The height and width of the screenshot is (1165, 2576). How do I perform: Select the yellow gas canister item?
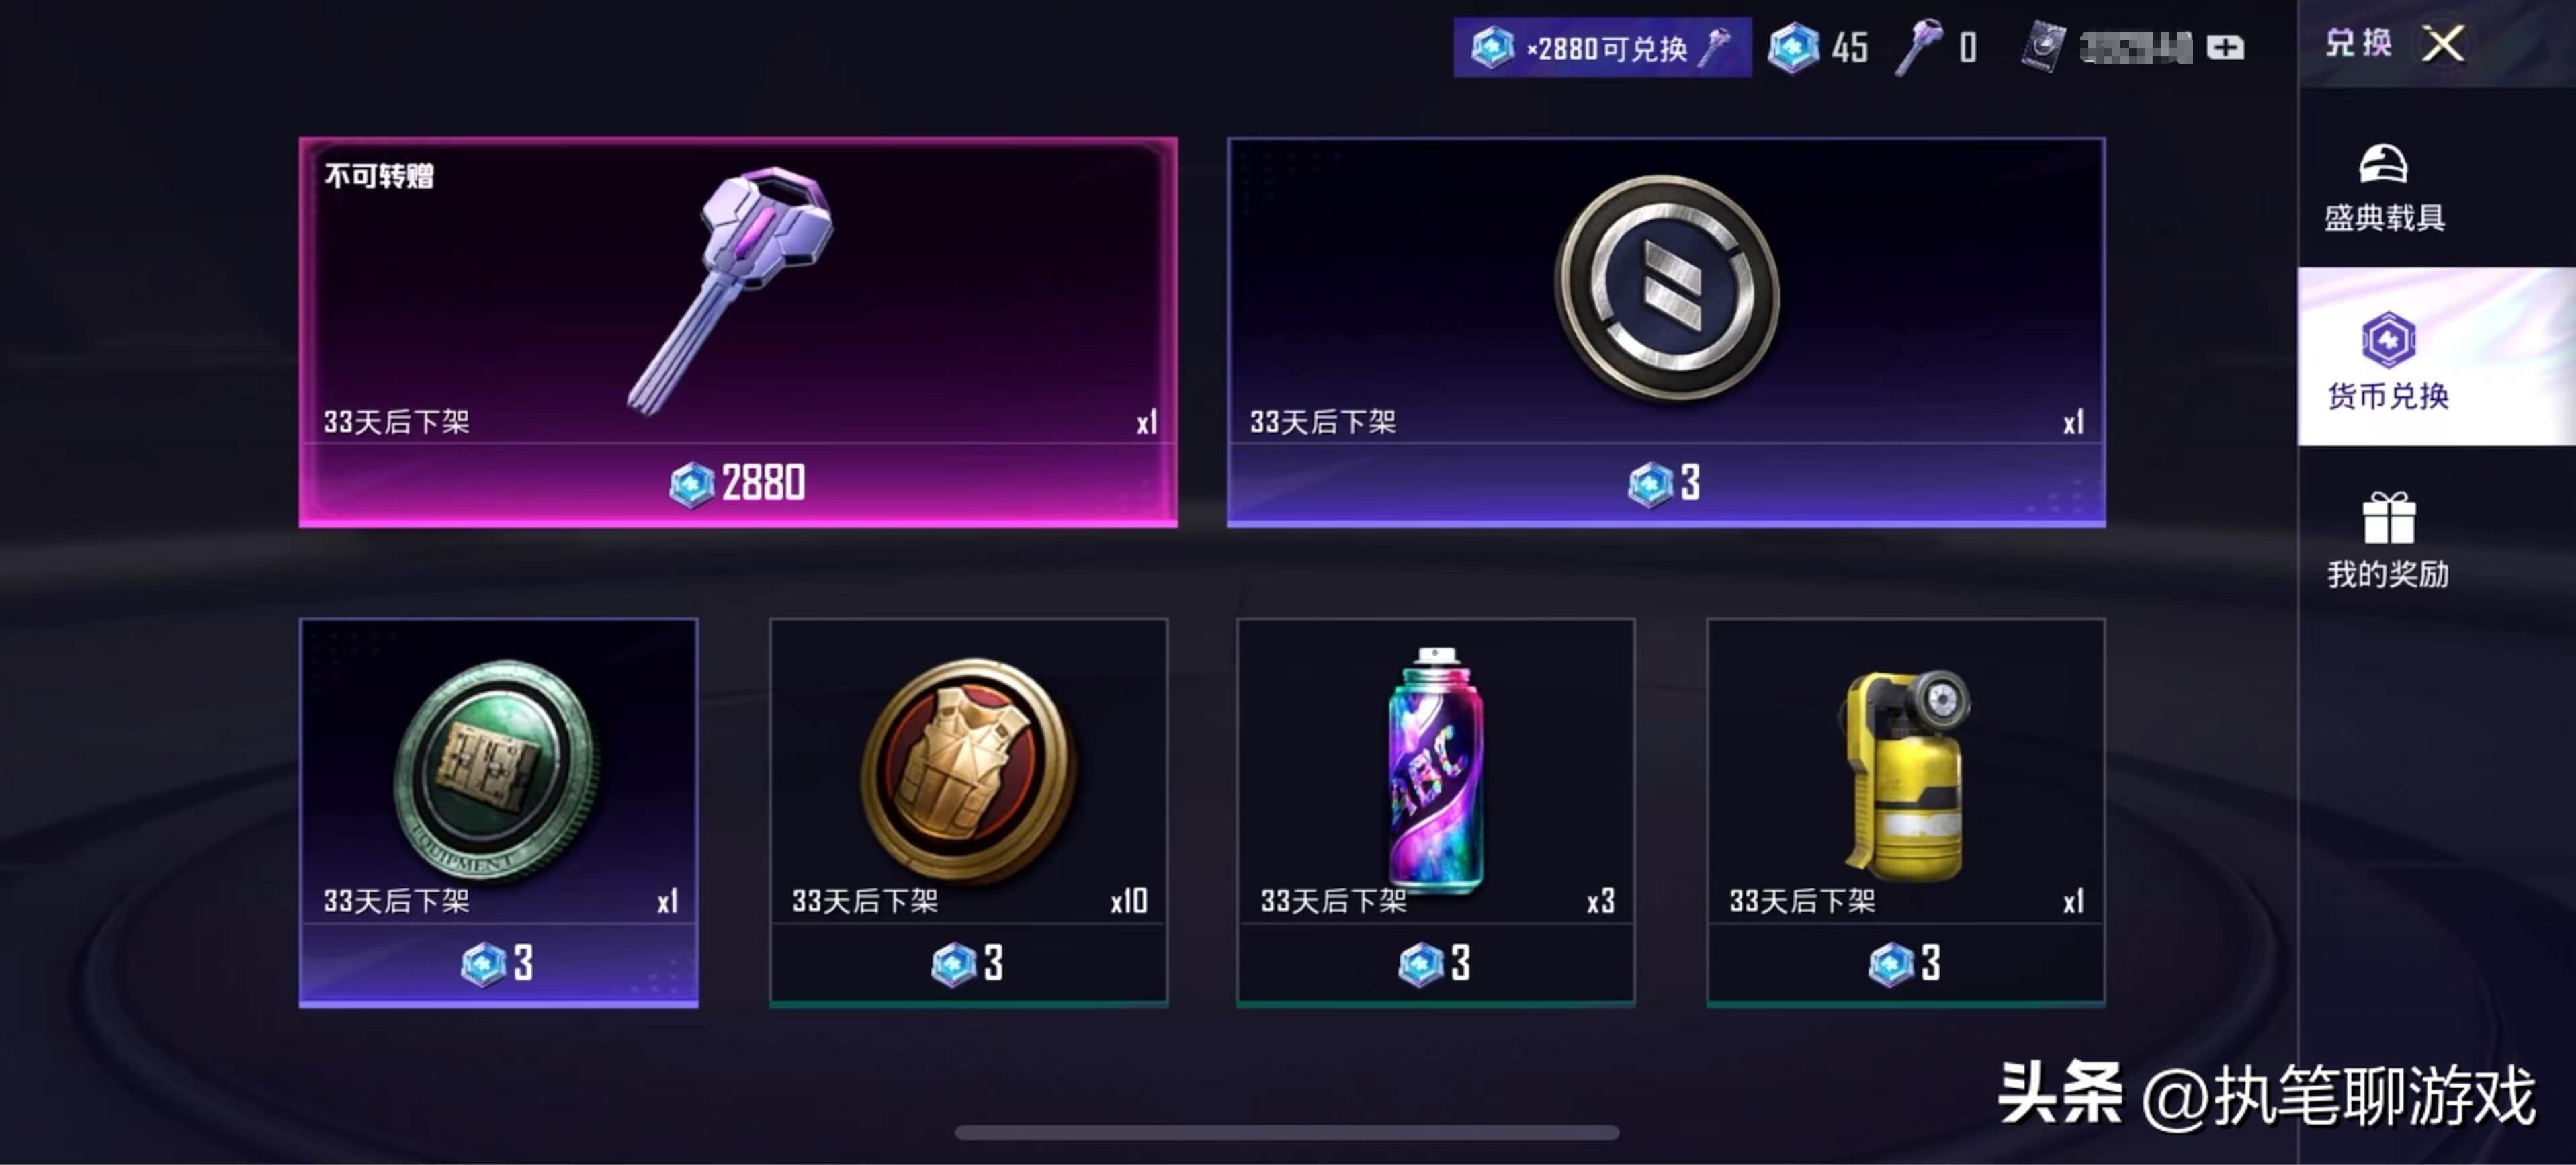[1906, 770]
